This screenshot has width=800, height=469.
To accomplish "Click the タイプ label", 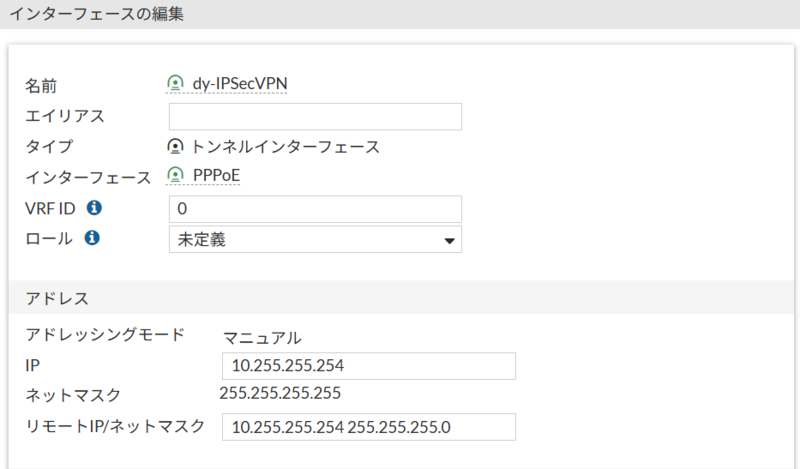I will [49, 147].
